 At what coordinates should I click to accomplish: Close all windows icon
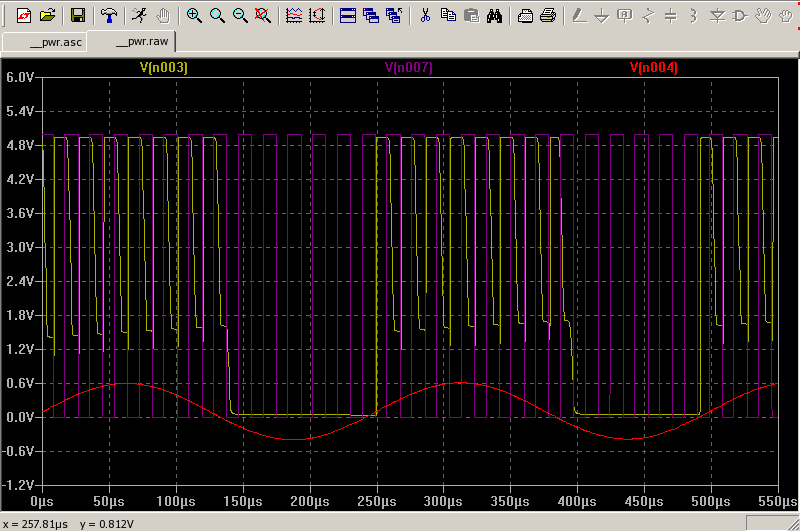click(x=394, y=15)
